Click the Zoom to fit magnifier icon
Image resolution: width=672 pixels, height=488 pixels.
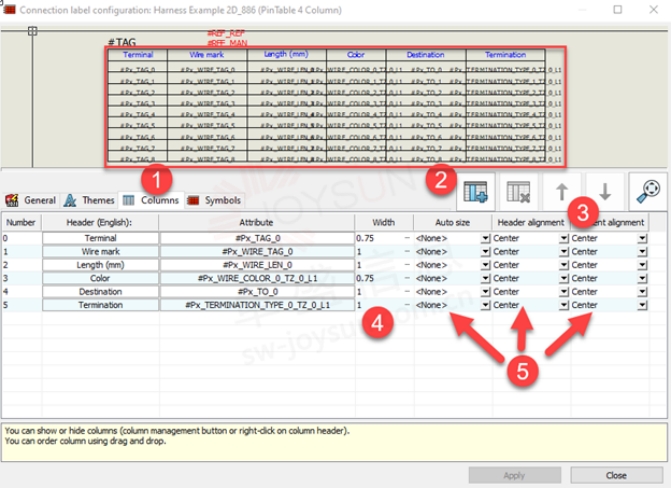click(648, 191)
